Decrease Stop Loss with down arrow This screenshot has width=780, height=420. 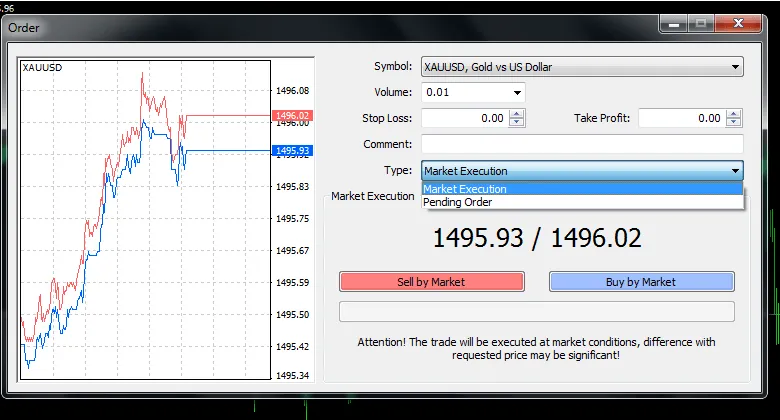tap(517, 123)
